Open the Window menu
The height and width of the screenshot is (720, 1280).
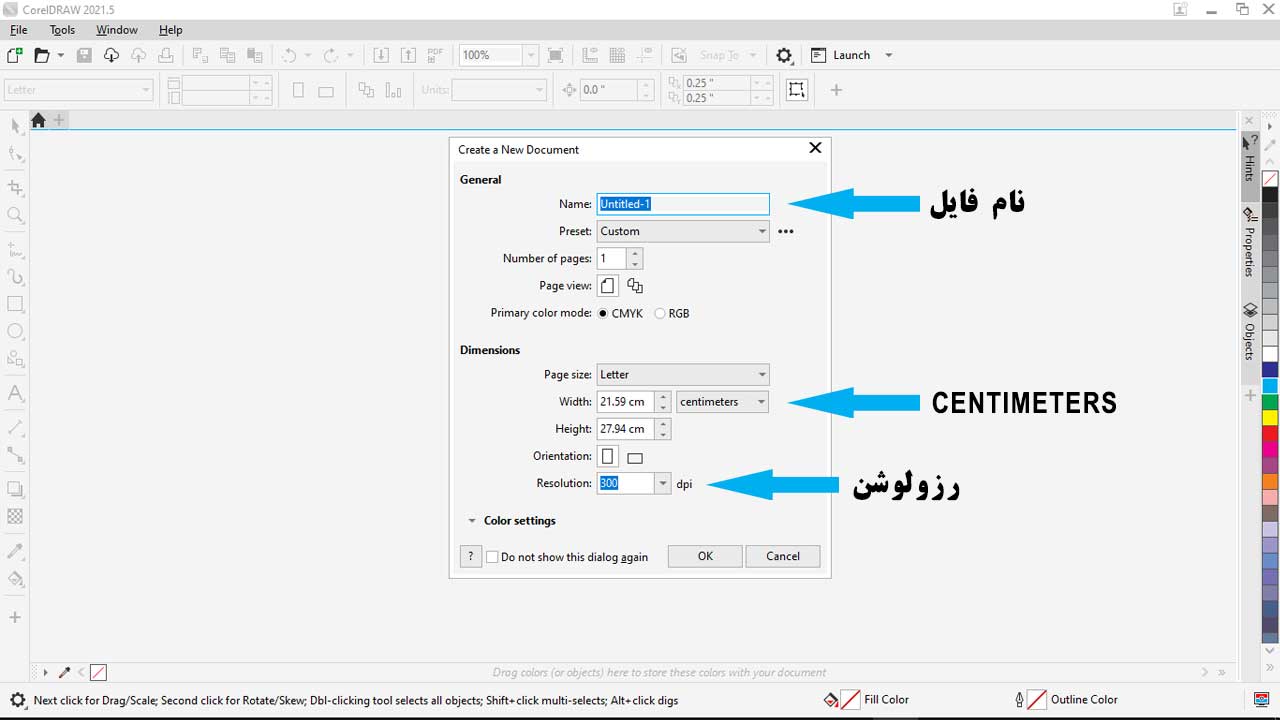tap(116, 30)
